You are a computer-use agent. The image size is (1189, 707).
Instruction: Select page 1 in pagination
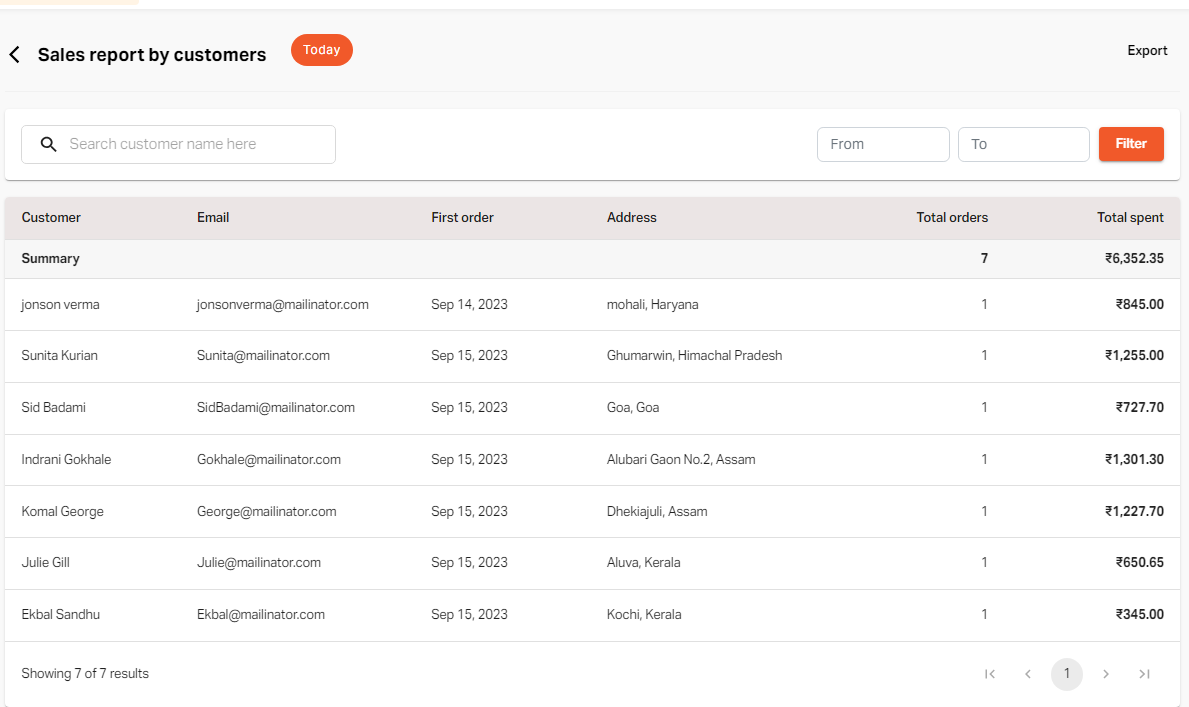[1067, 674]
